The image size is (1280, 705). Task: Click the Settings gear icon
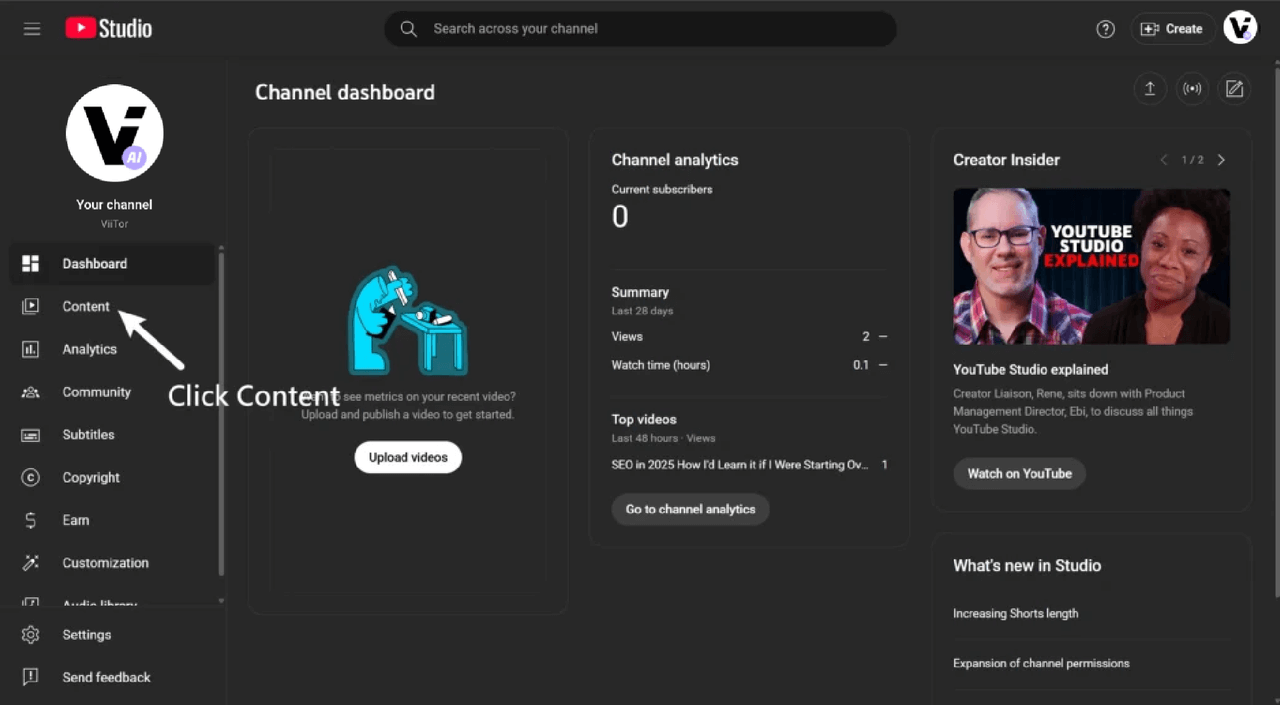click(31, 635)
